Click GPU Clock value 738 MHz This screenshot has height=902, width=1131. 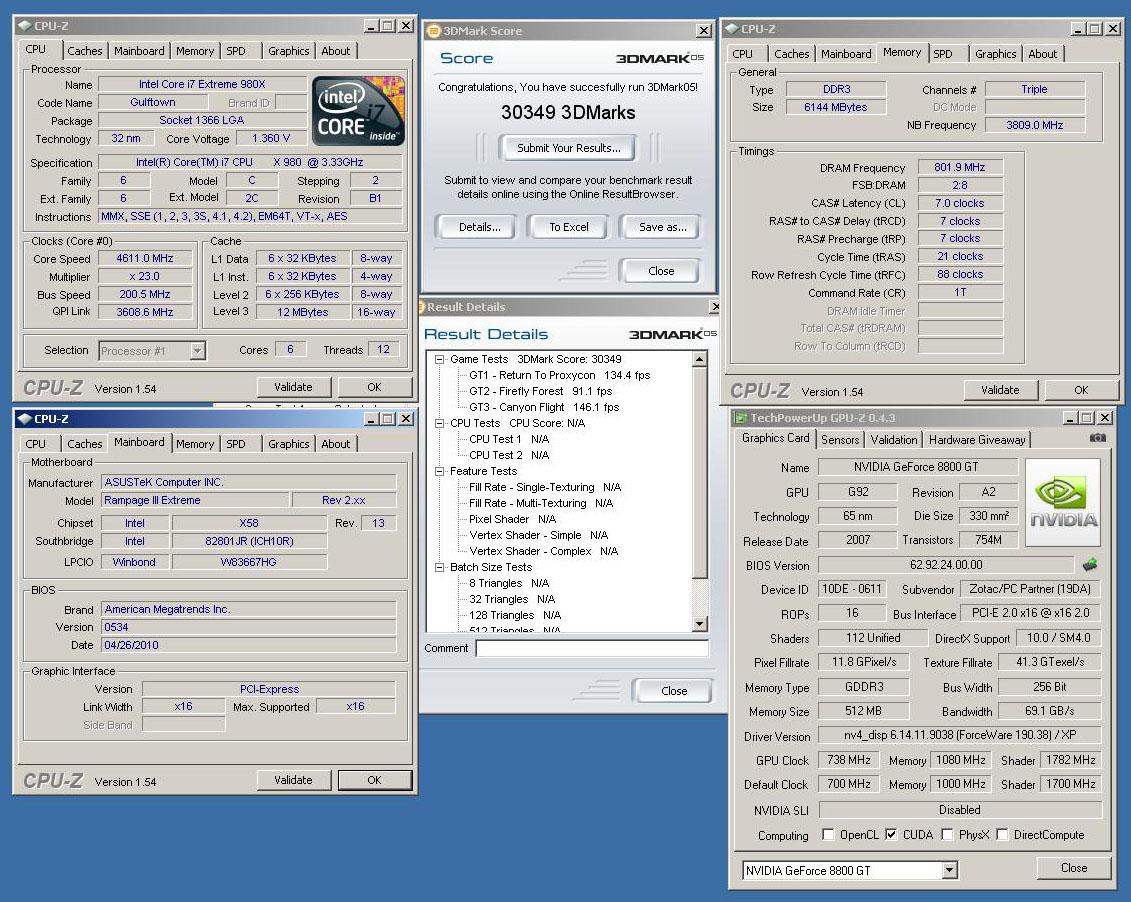[849, 760]
